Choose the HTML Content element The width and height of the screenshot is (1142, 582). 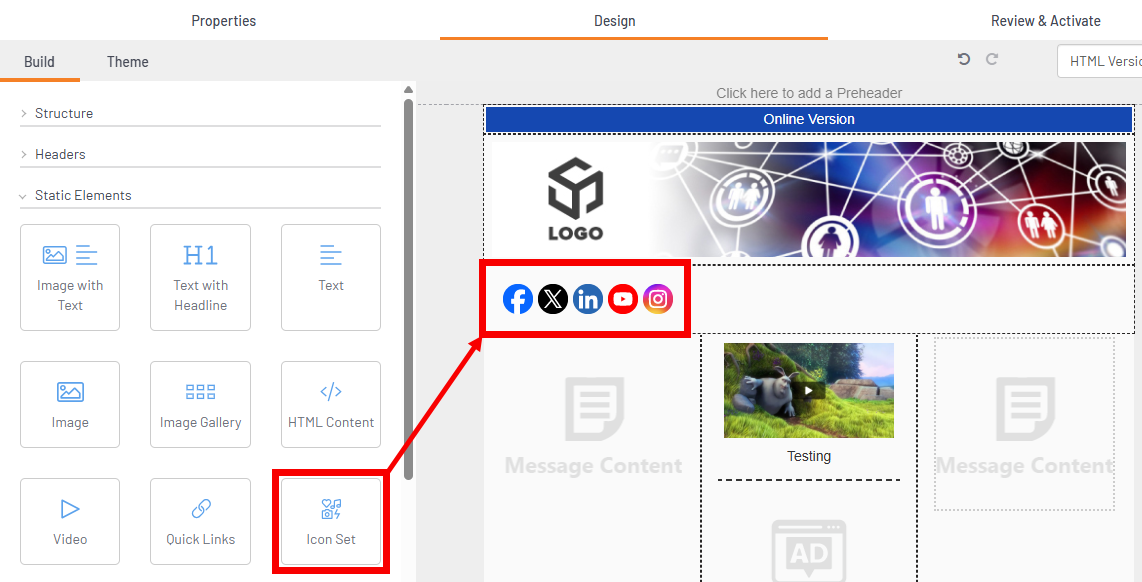tap(331, 405)
